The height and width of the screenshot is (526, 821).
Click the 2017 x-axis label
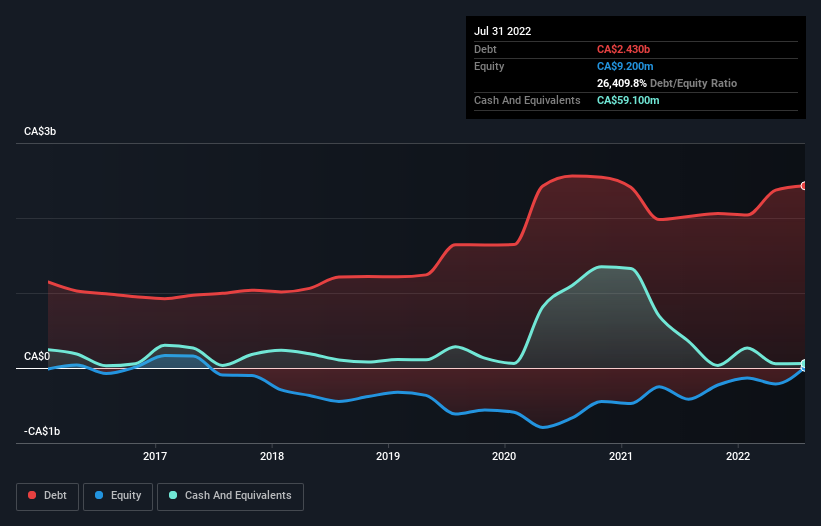pyautogui.click(x=155, y=456)
